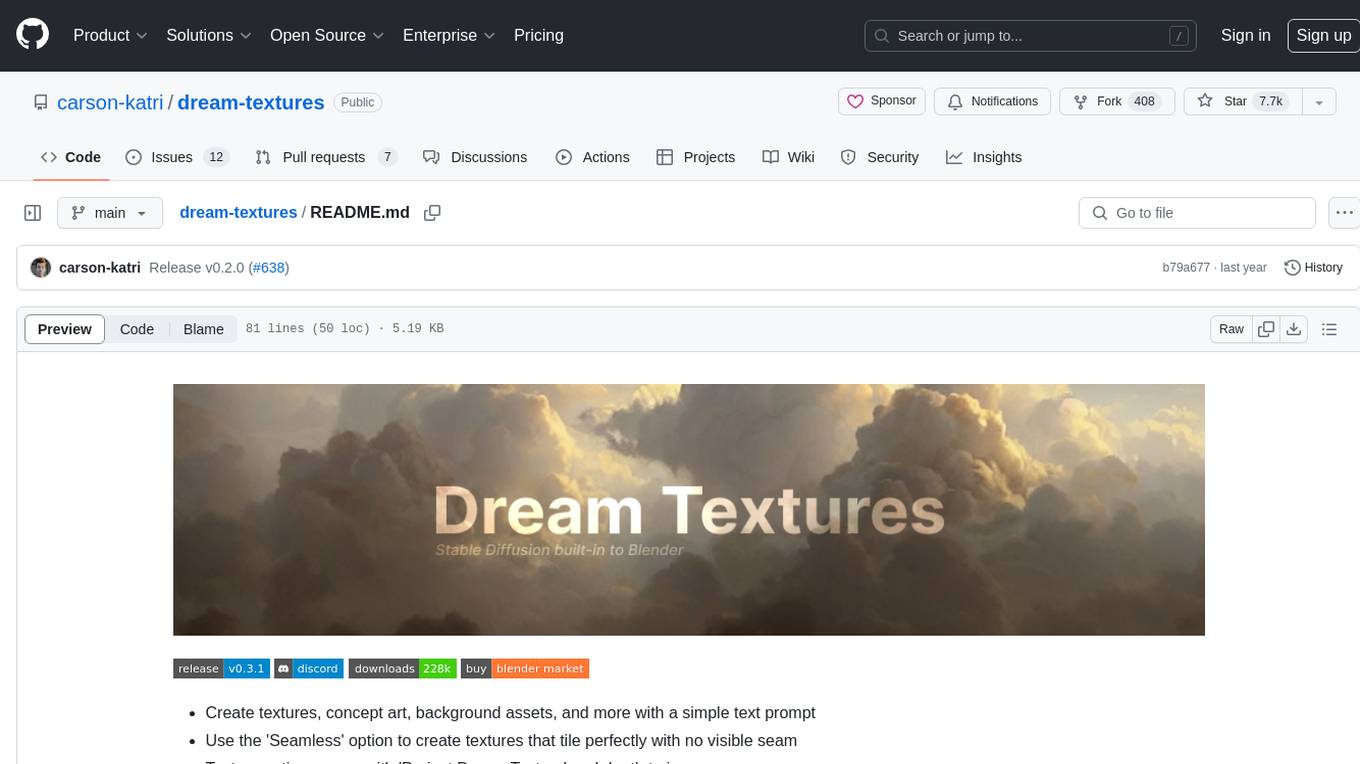Open the buy blender market badge
This screenshot has height=764, width=1360.
[525, 668]
